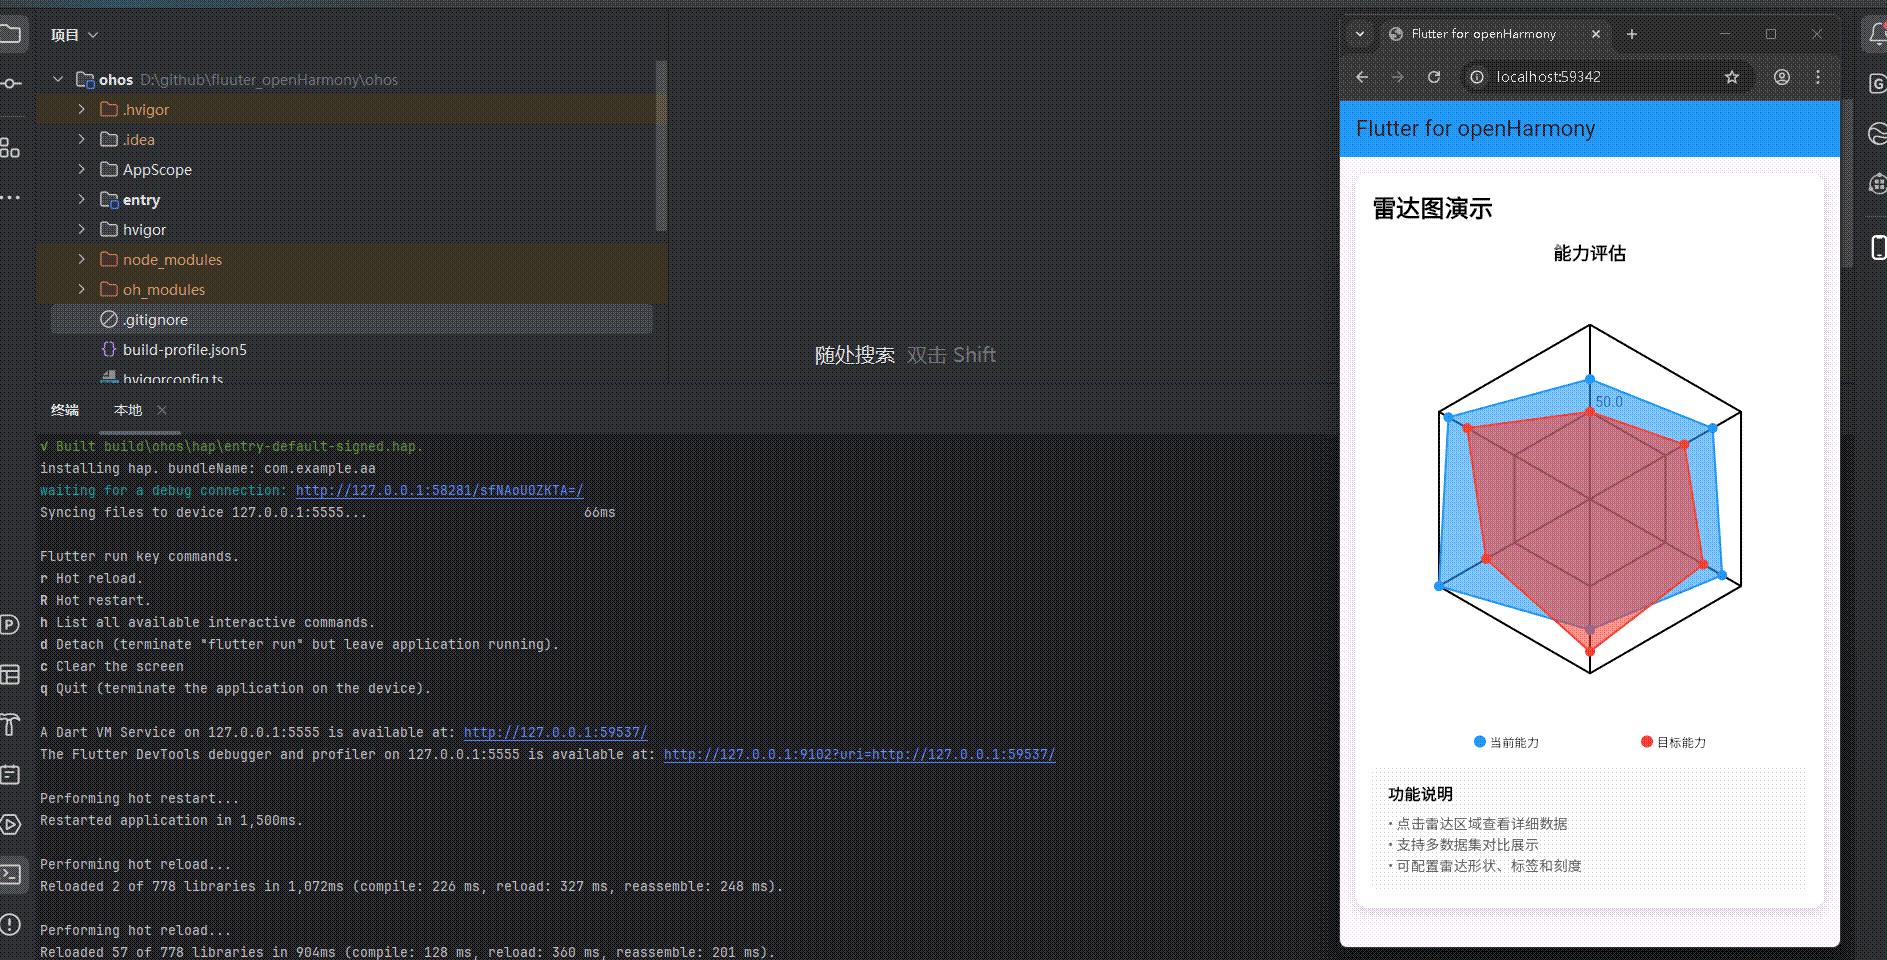Image resolution: width=1887 pixels, height=960 pixels.
Task: Click the 随处搜索 hint in editor area
Action: point(855,355)
